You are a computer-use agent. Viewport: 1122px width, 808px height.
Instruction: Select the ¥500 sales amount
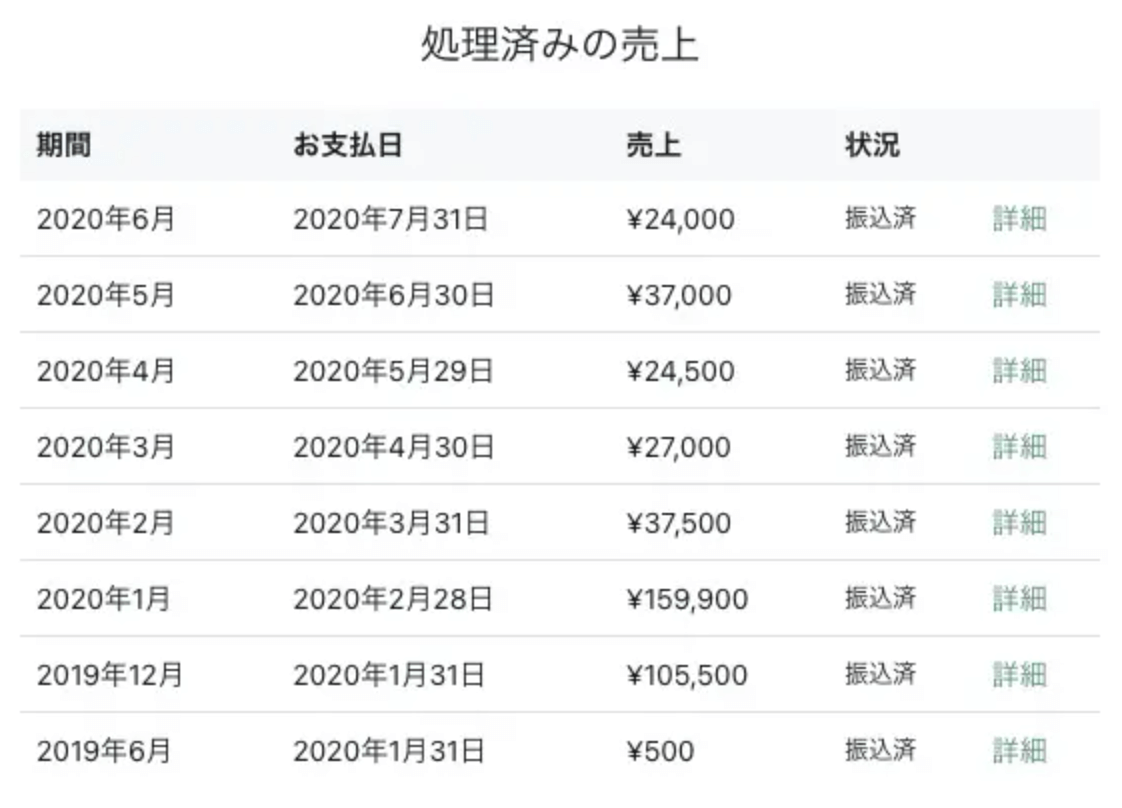coord(660,751)
